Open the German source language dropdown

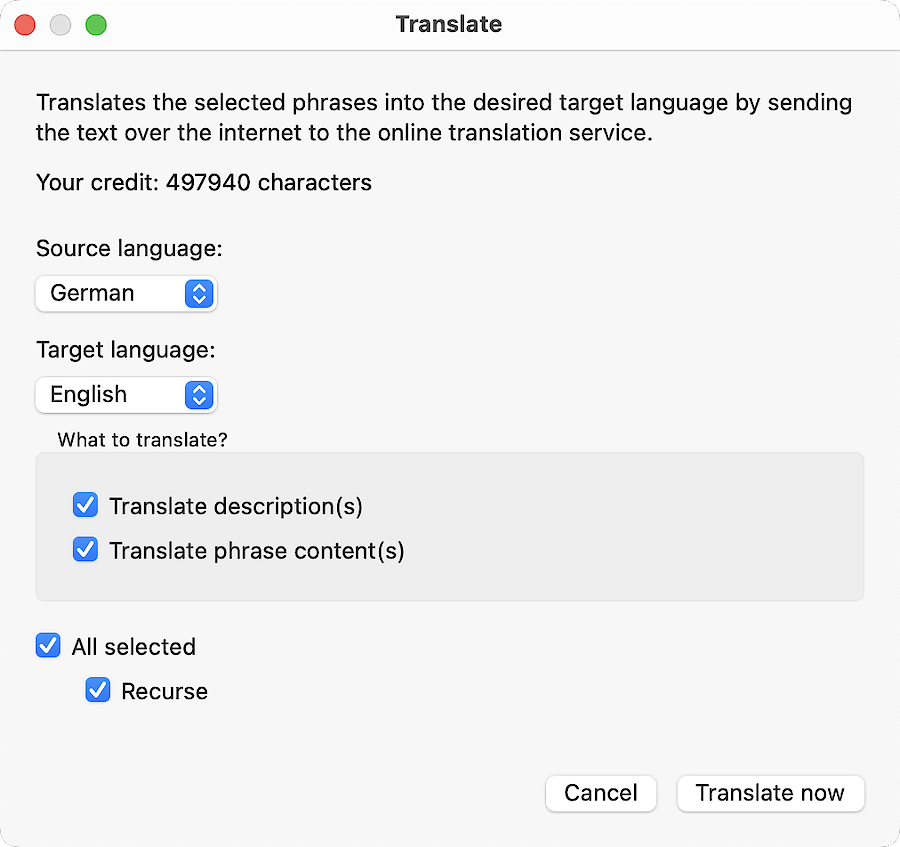point(125,293)
